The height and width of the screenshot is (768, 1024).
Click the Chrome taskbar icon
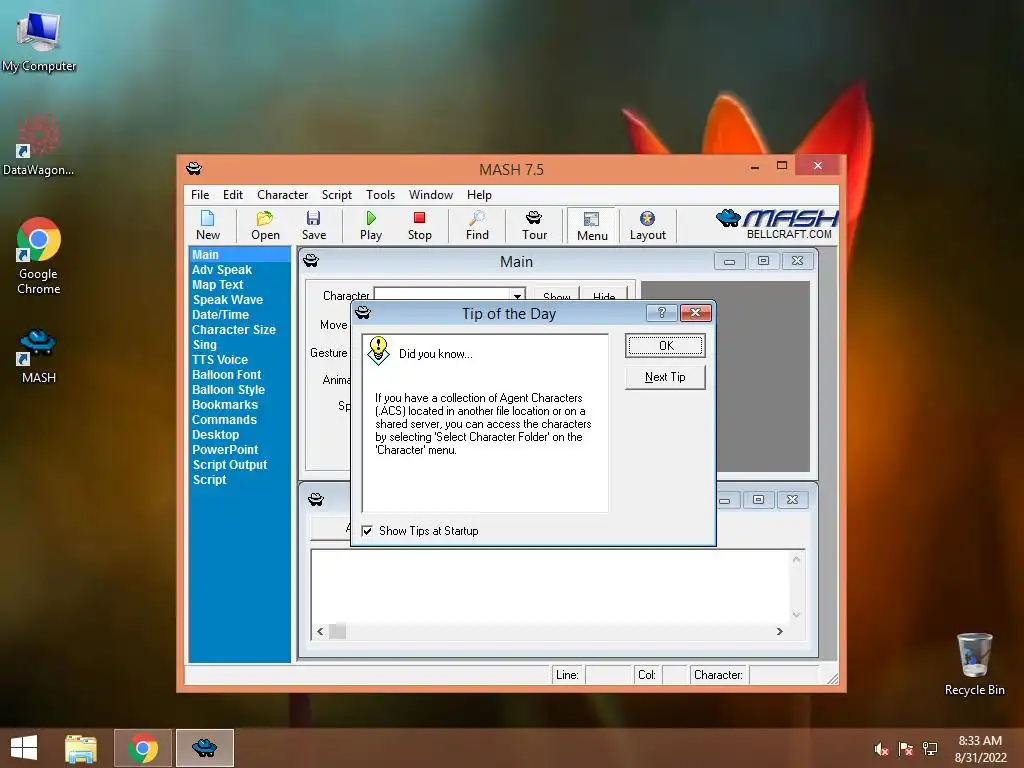(143, 748)
